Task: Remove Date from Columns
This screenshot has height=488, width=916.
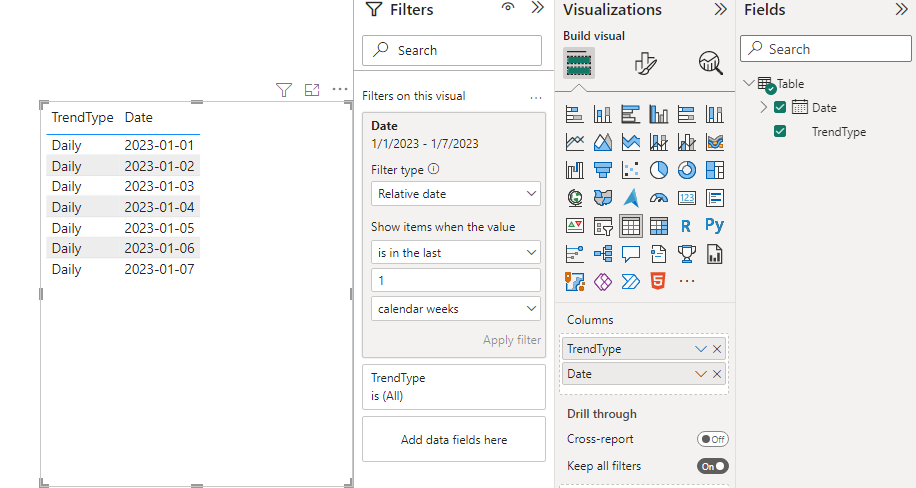Action: coord(717,374)
